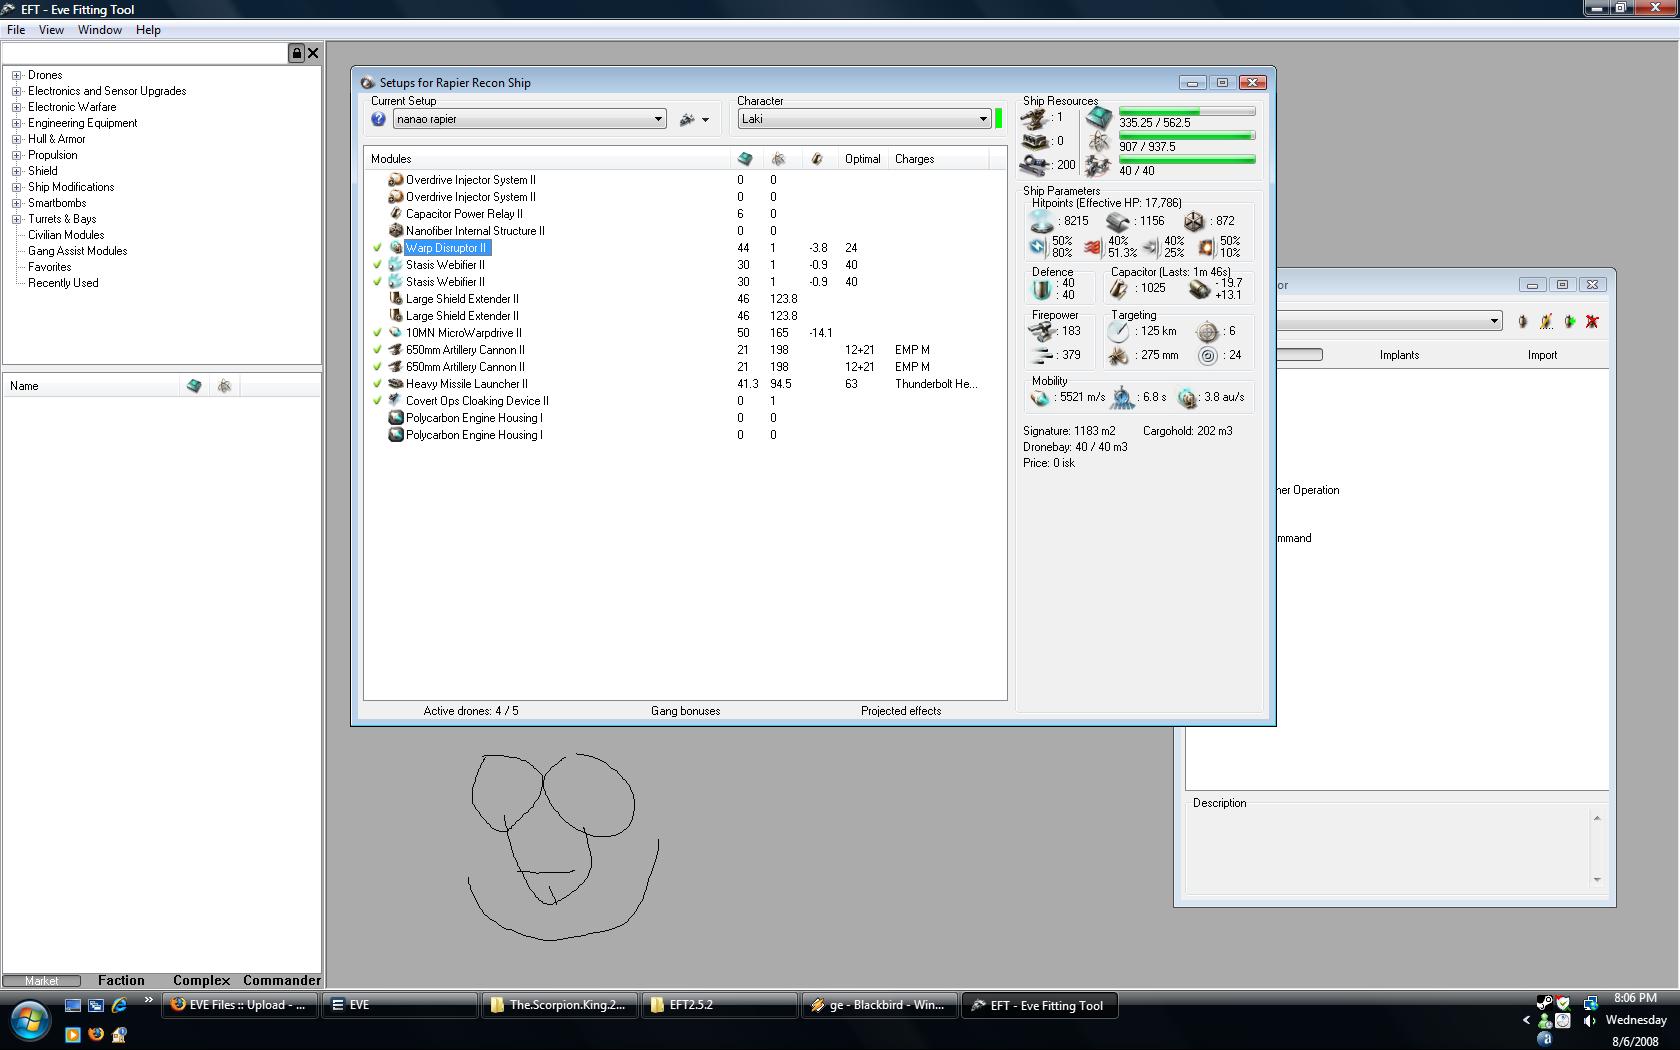The width and height of the screenshot is (1680, 1050).
Task: Click the CPU column header icon in Modules
Action: pyautogui.click(x=744, y=159)
